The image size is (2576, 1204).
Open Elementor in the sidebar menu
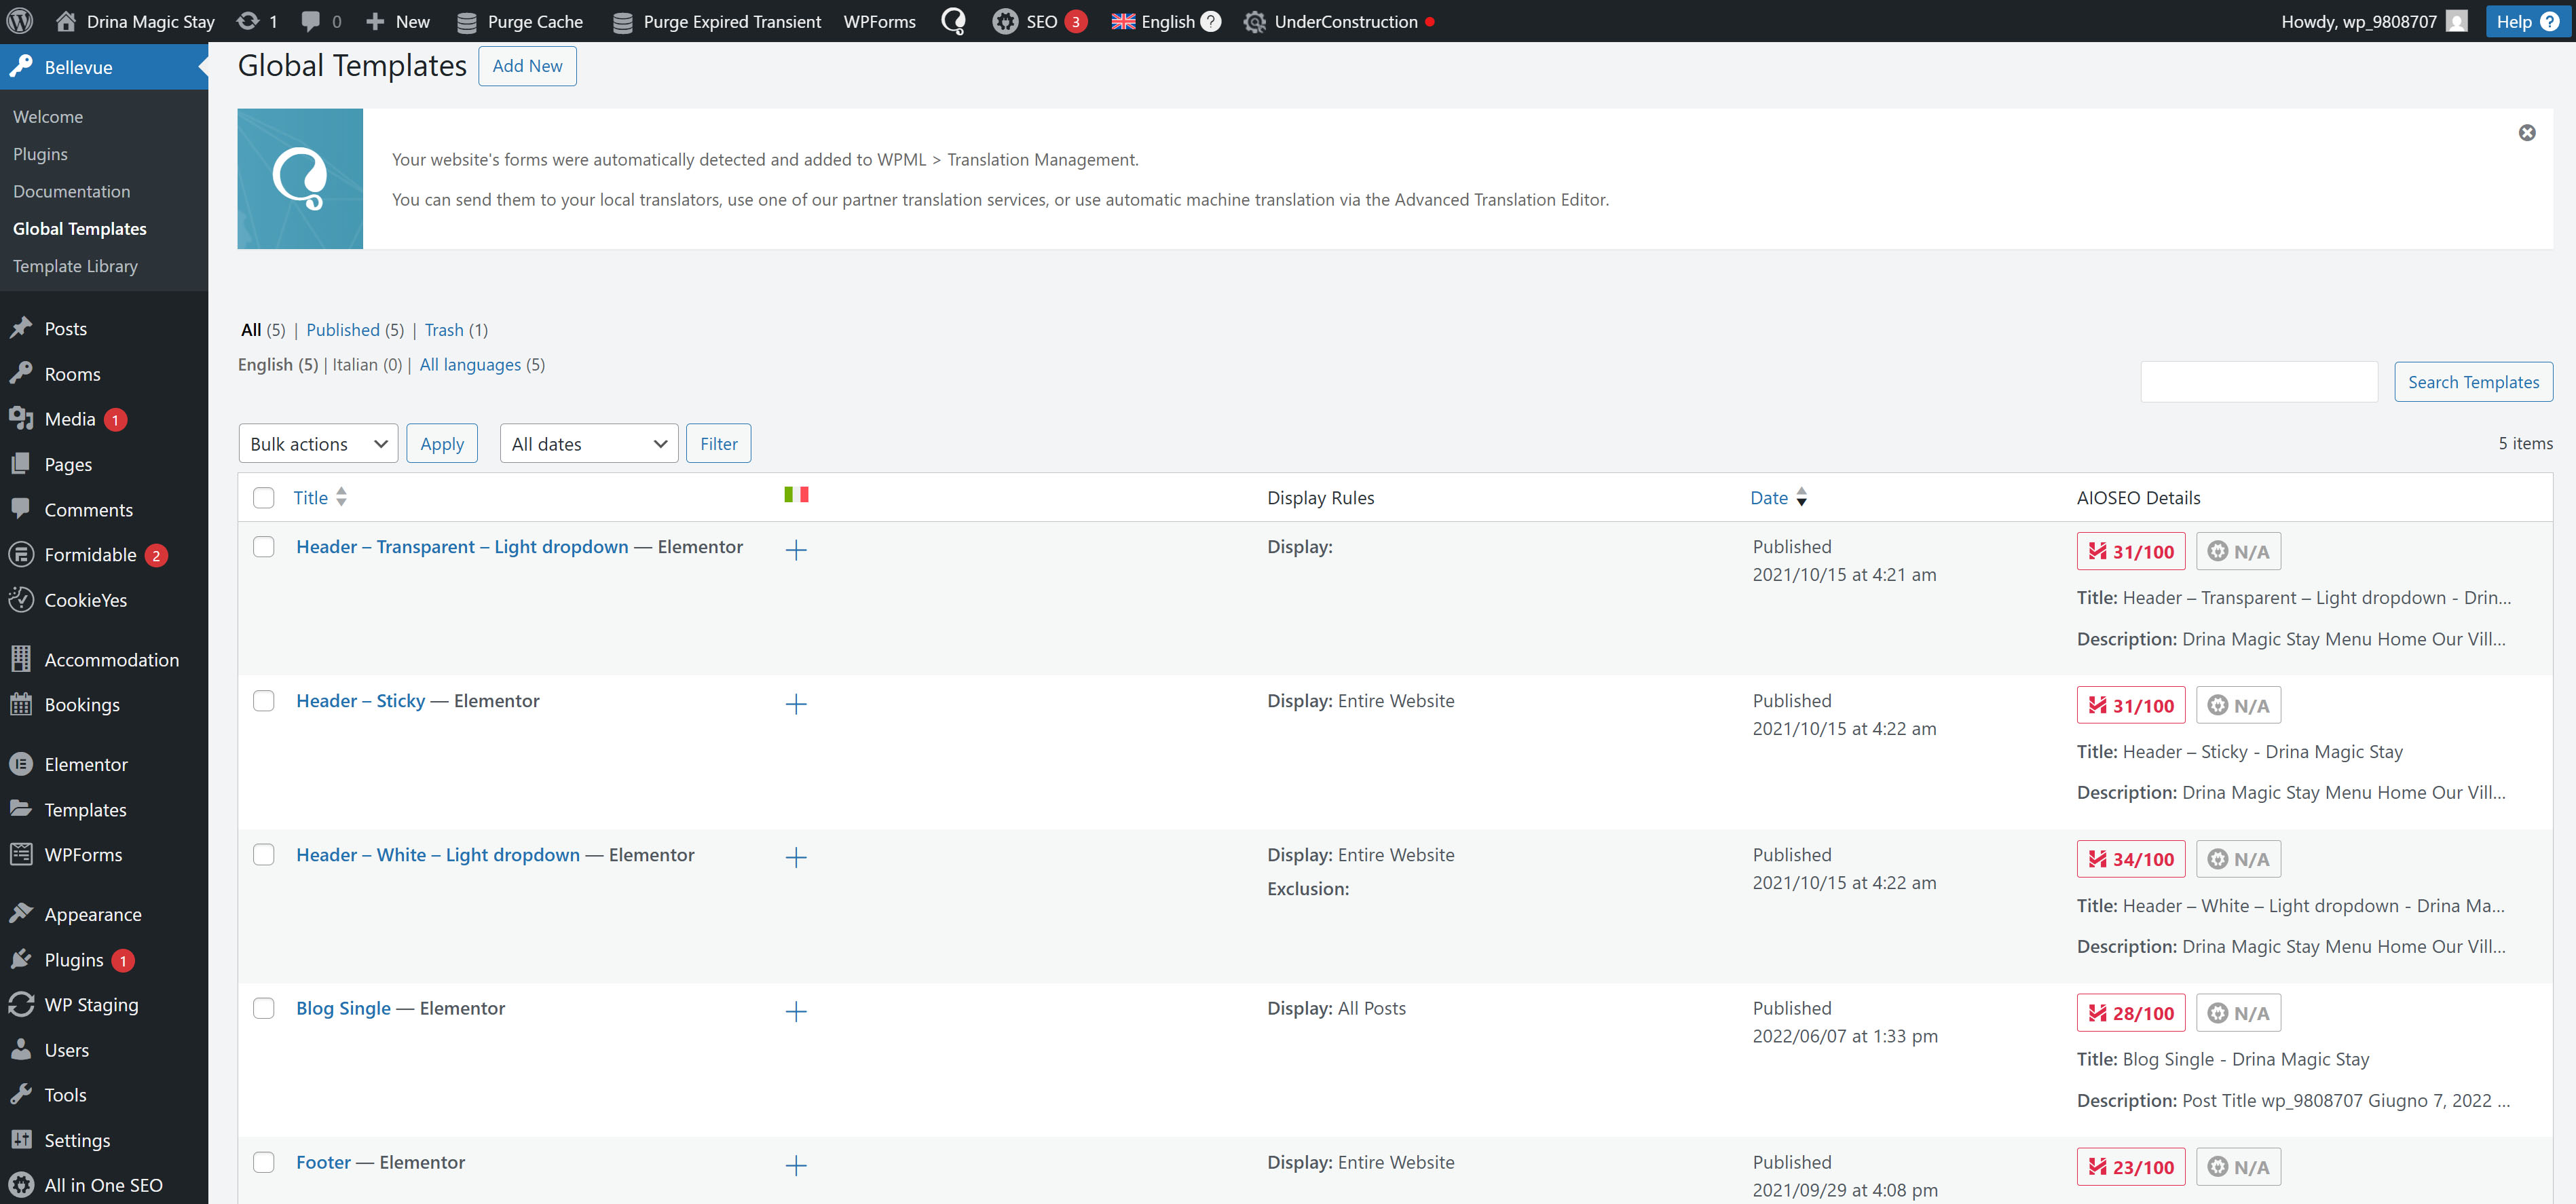coord(86,764)
